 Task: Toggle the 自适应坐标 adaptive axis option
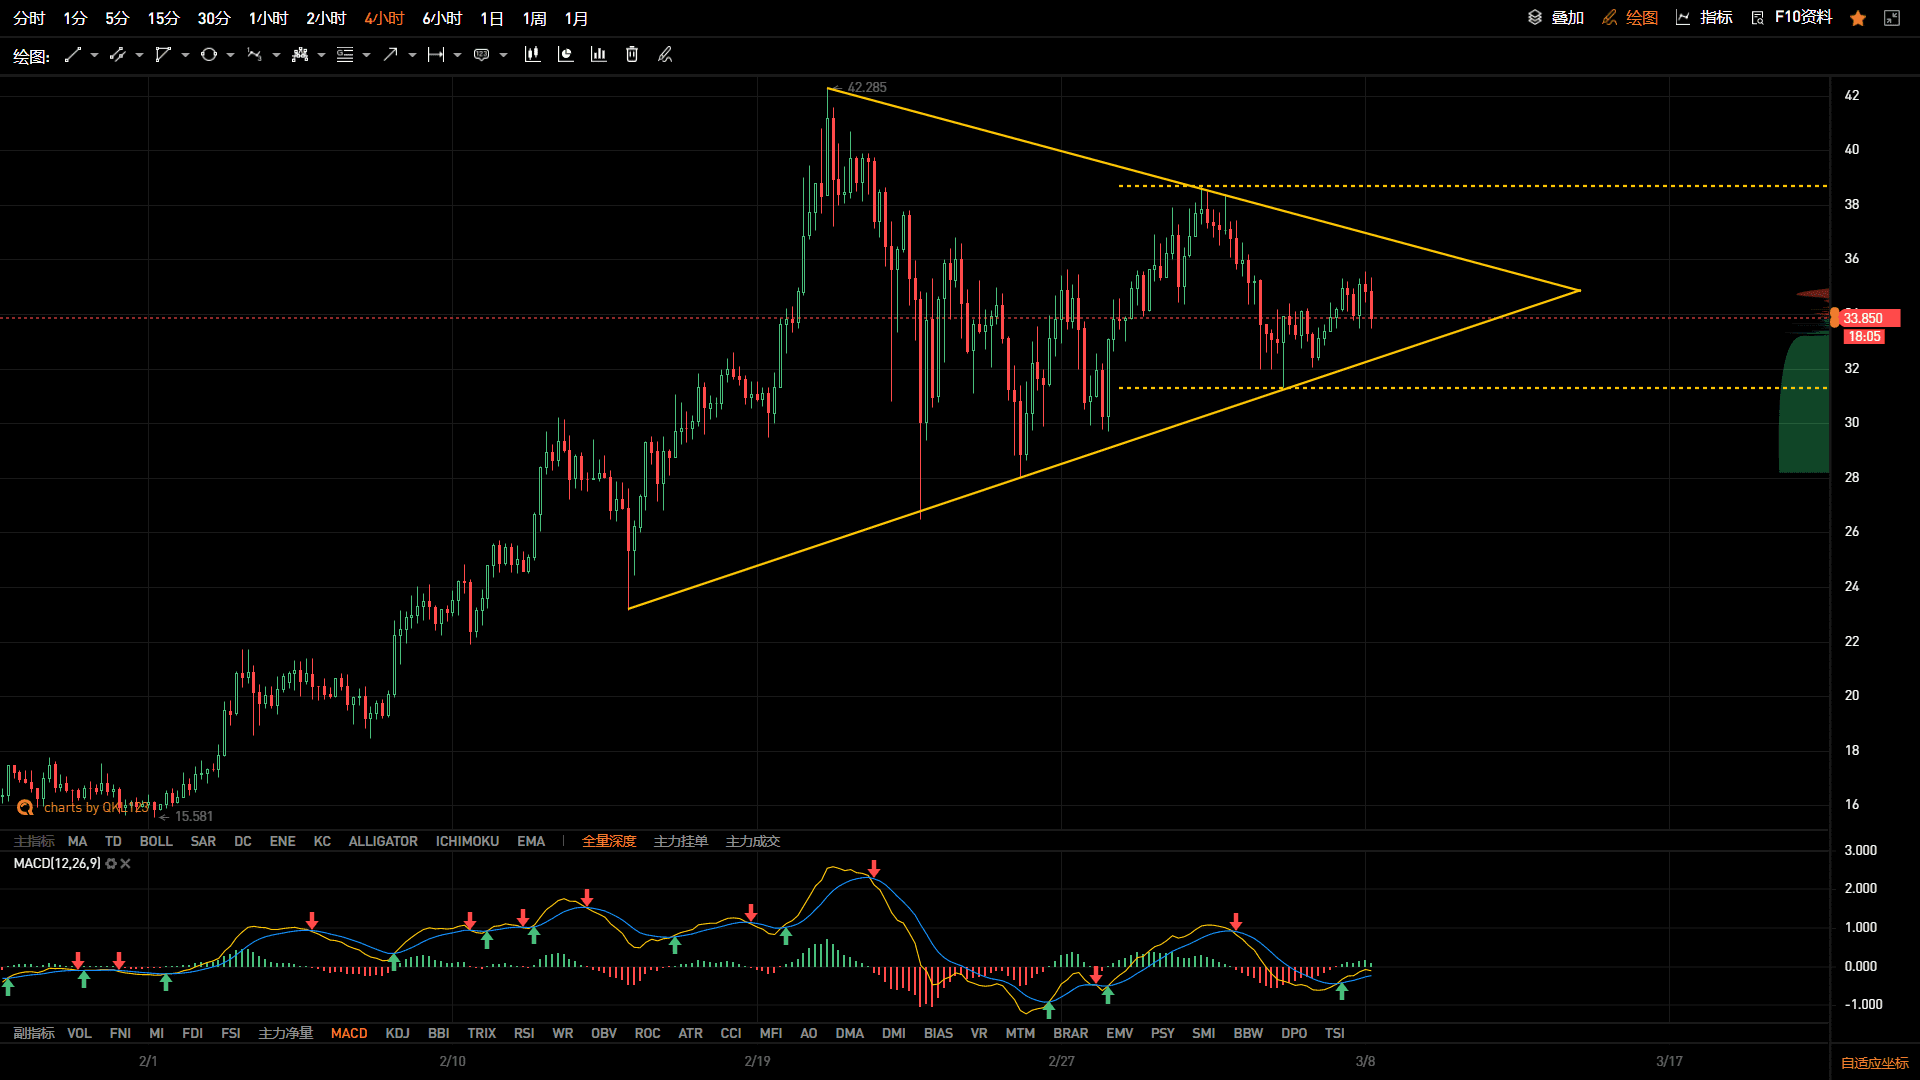tap(1875, 1063)
